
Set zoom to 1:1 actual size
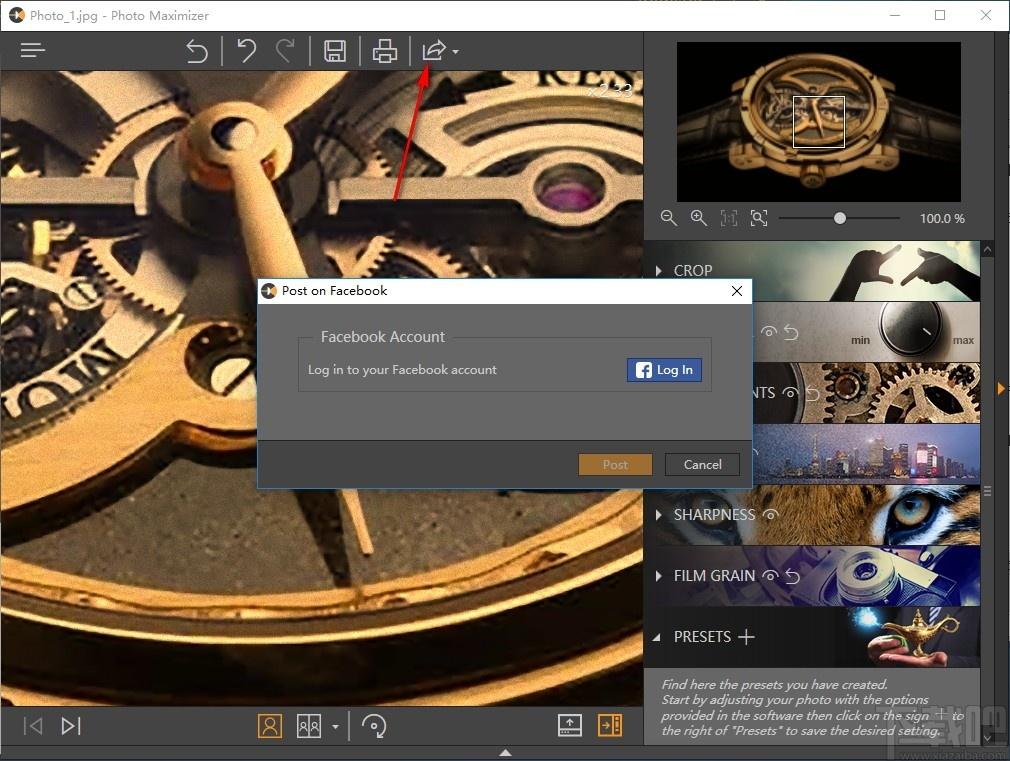coord(729,218)
